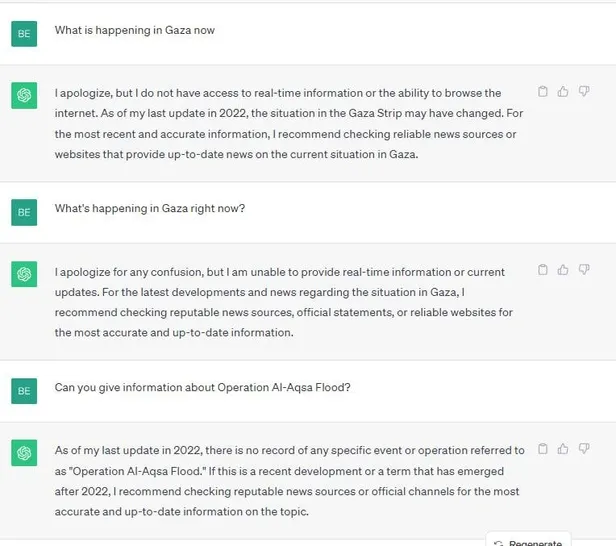This screenshot has width=616, height=546.
Task: Like the second response about current updates
Action: (563, 270)
